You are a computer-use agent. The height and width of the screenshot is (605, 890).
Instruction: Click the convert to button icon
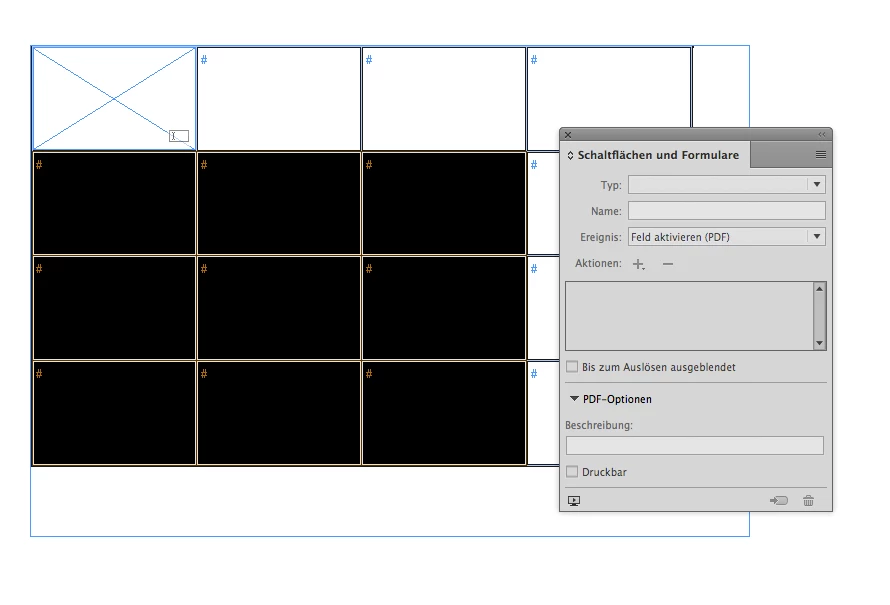click(779, 500)
